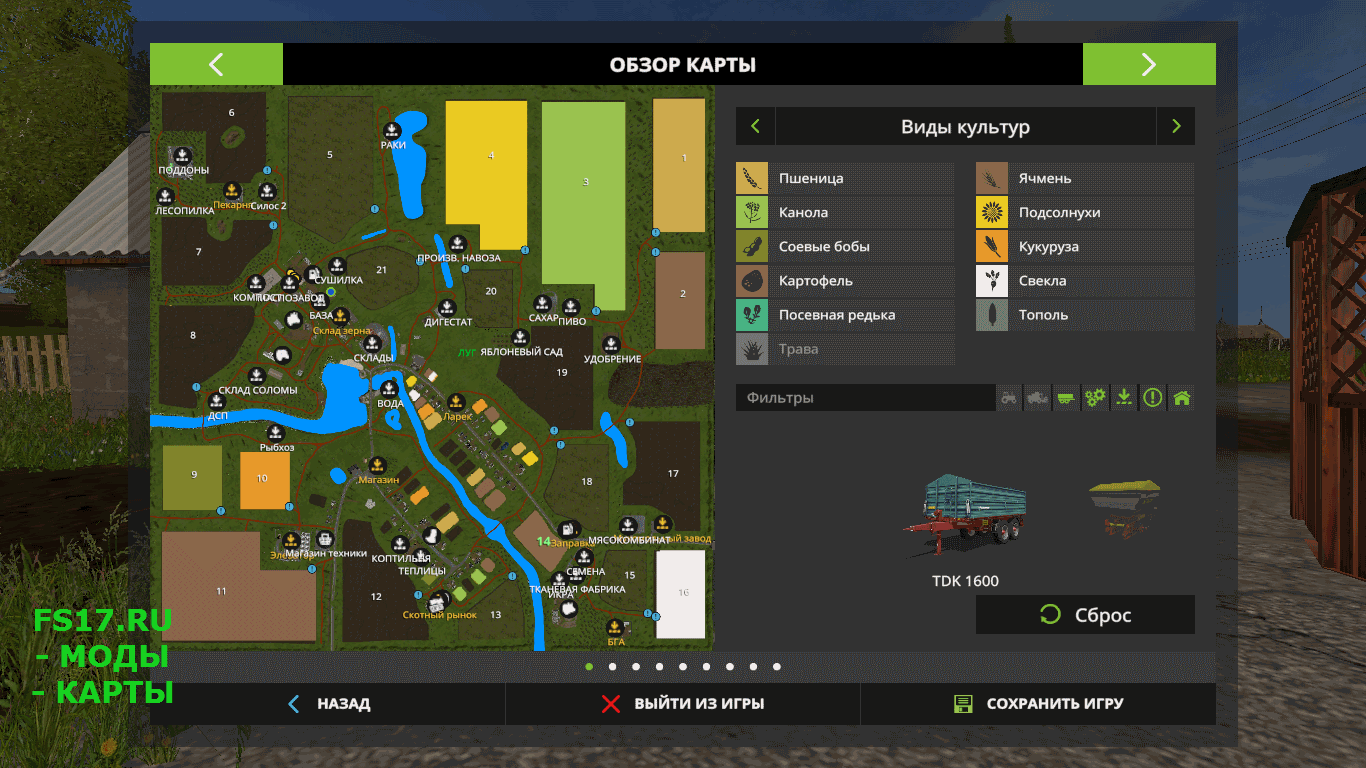Go to previous Виды культур category
Viewport: 1366px width, 768px height.
coord(755,126)
